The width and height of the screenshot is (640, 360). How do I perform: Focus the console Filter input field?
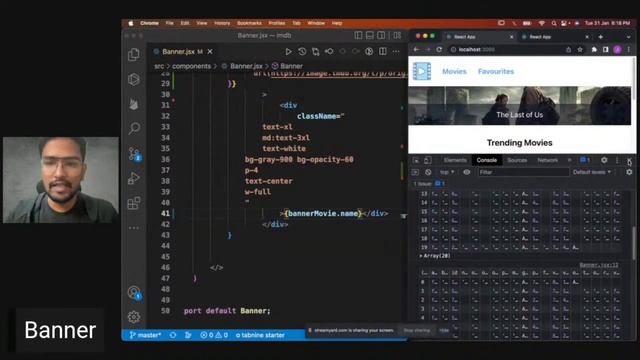click(524, 172)
